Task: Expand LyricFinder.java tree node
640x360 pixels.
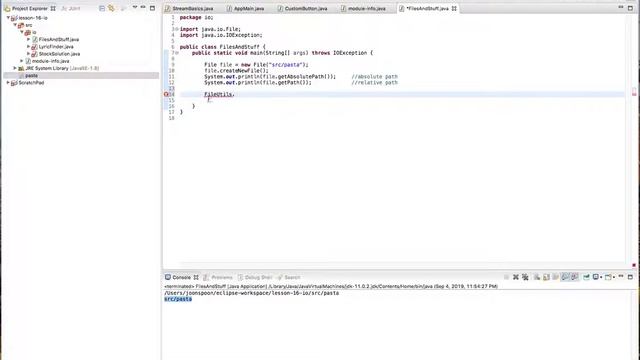Action: [x=29, y=47]
